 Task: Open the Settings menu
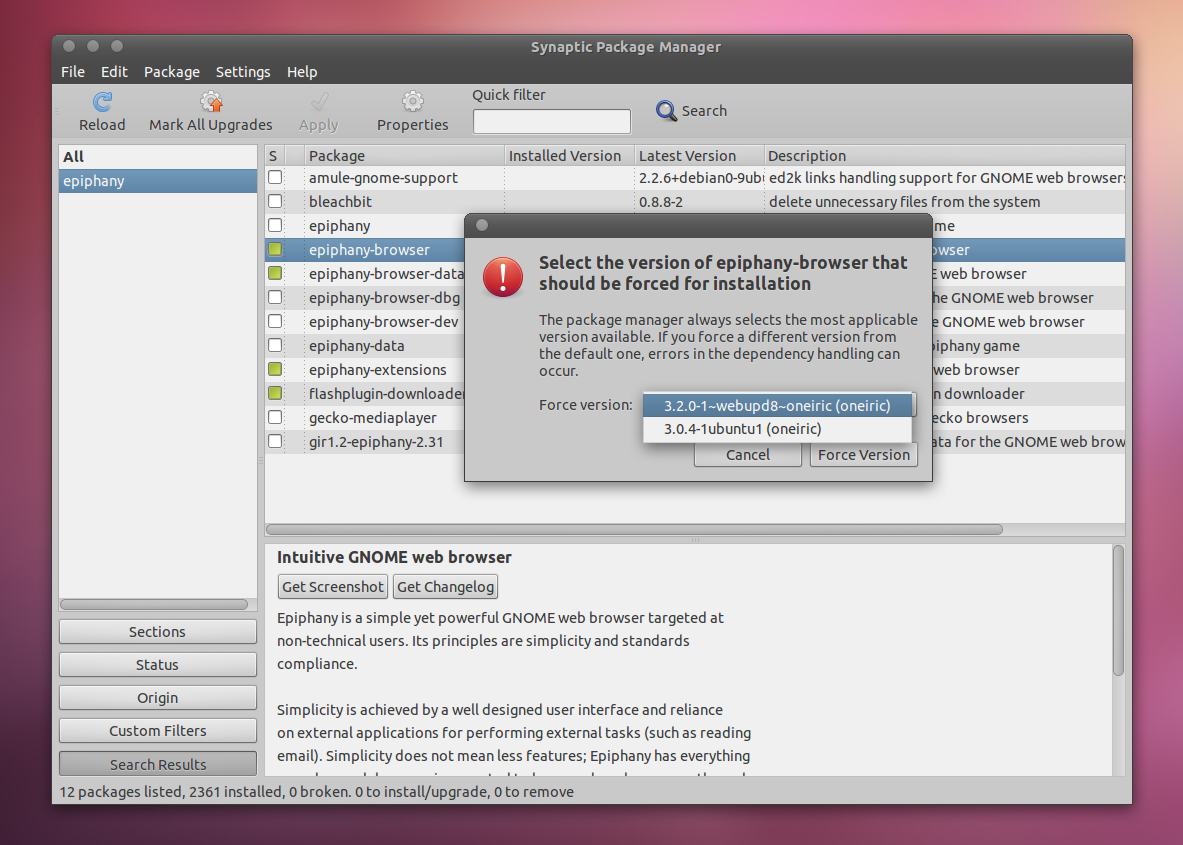[x=243, y=72]
